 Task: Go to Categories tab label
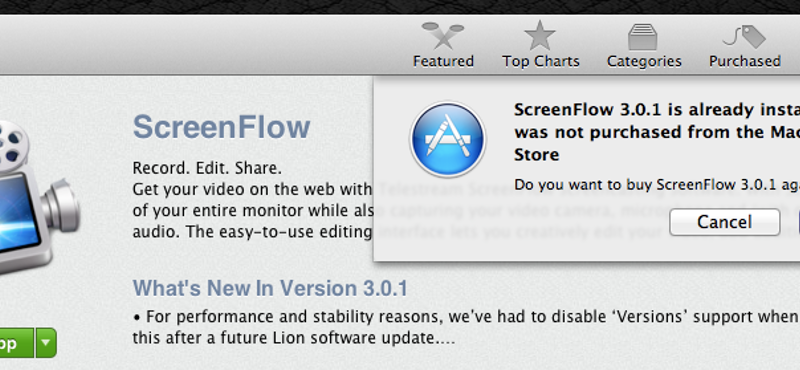pyautogui.click(x=644, y=61)
